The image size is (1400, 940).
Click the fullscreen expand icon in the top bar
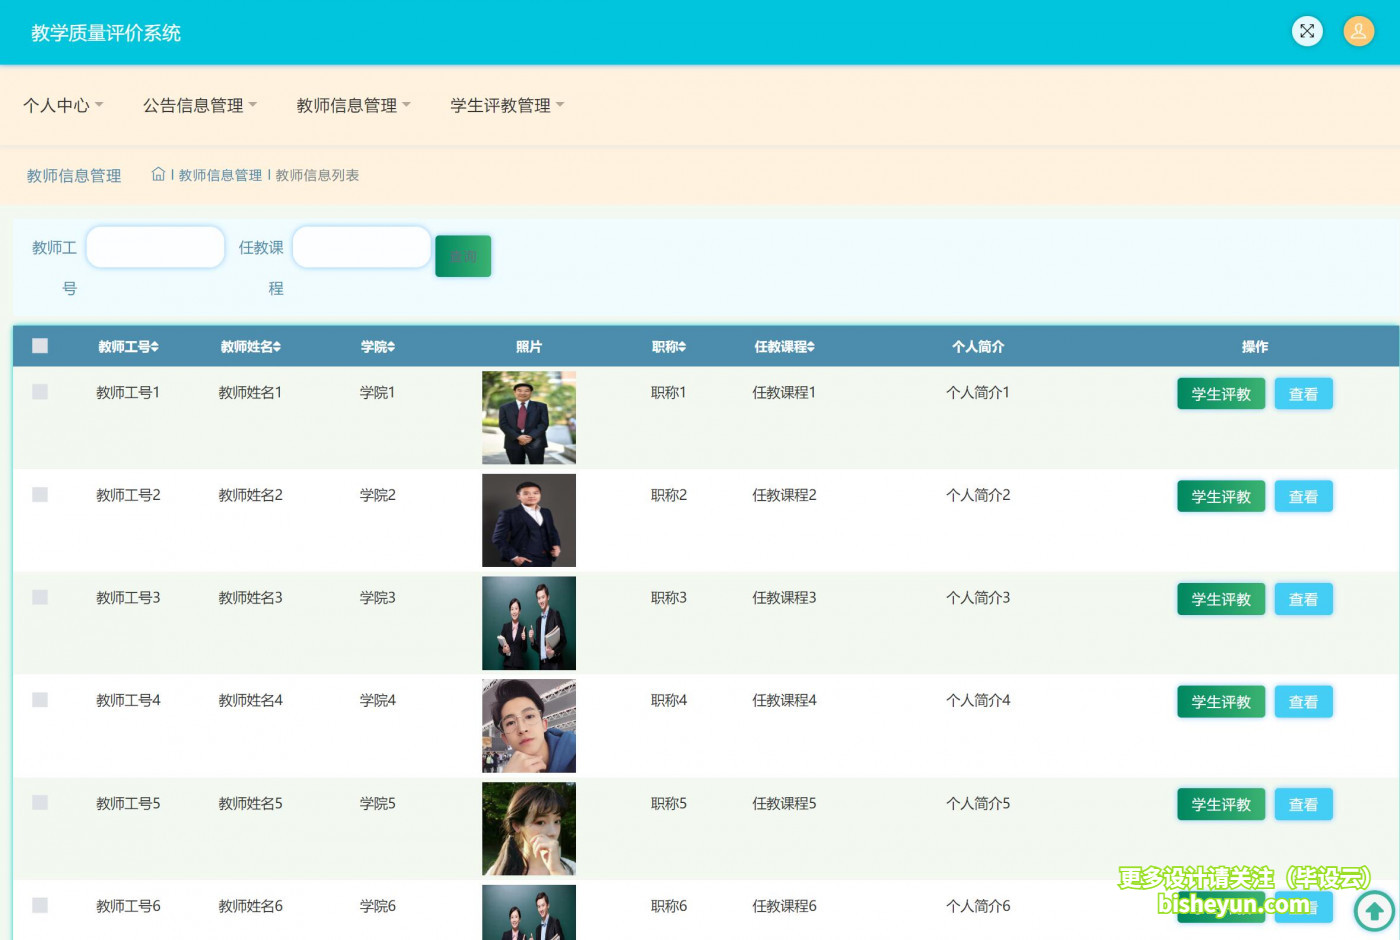click(1307, 31)
